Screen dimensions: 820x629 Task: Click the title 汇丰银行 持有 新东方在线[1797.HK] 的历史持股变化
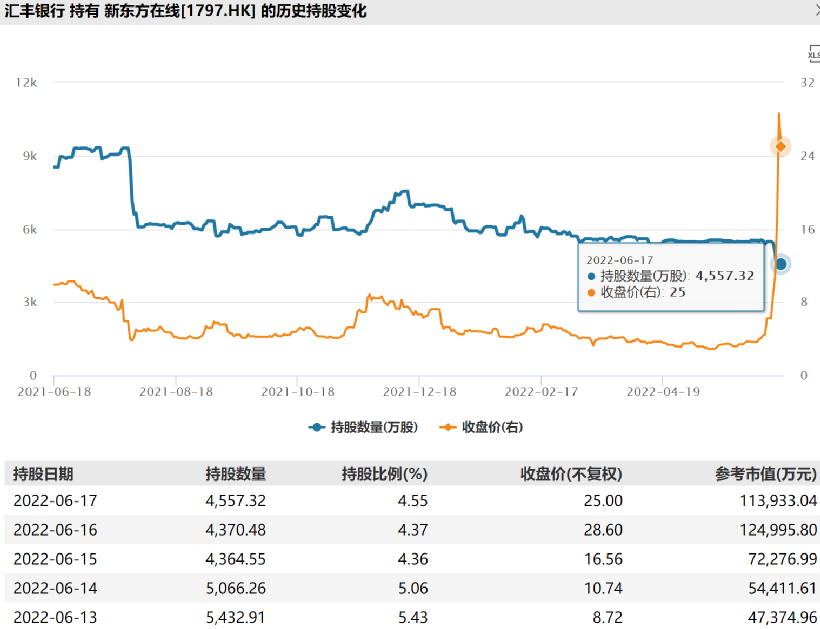[x=186, y=11]
